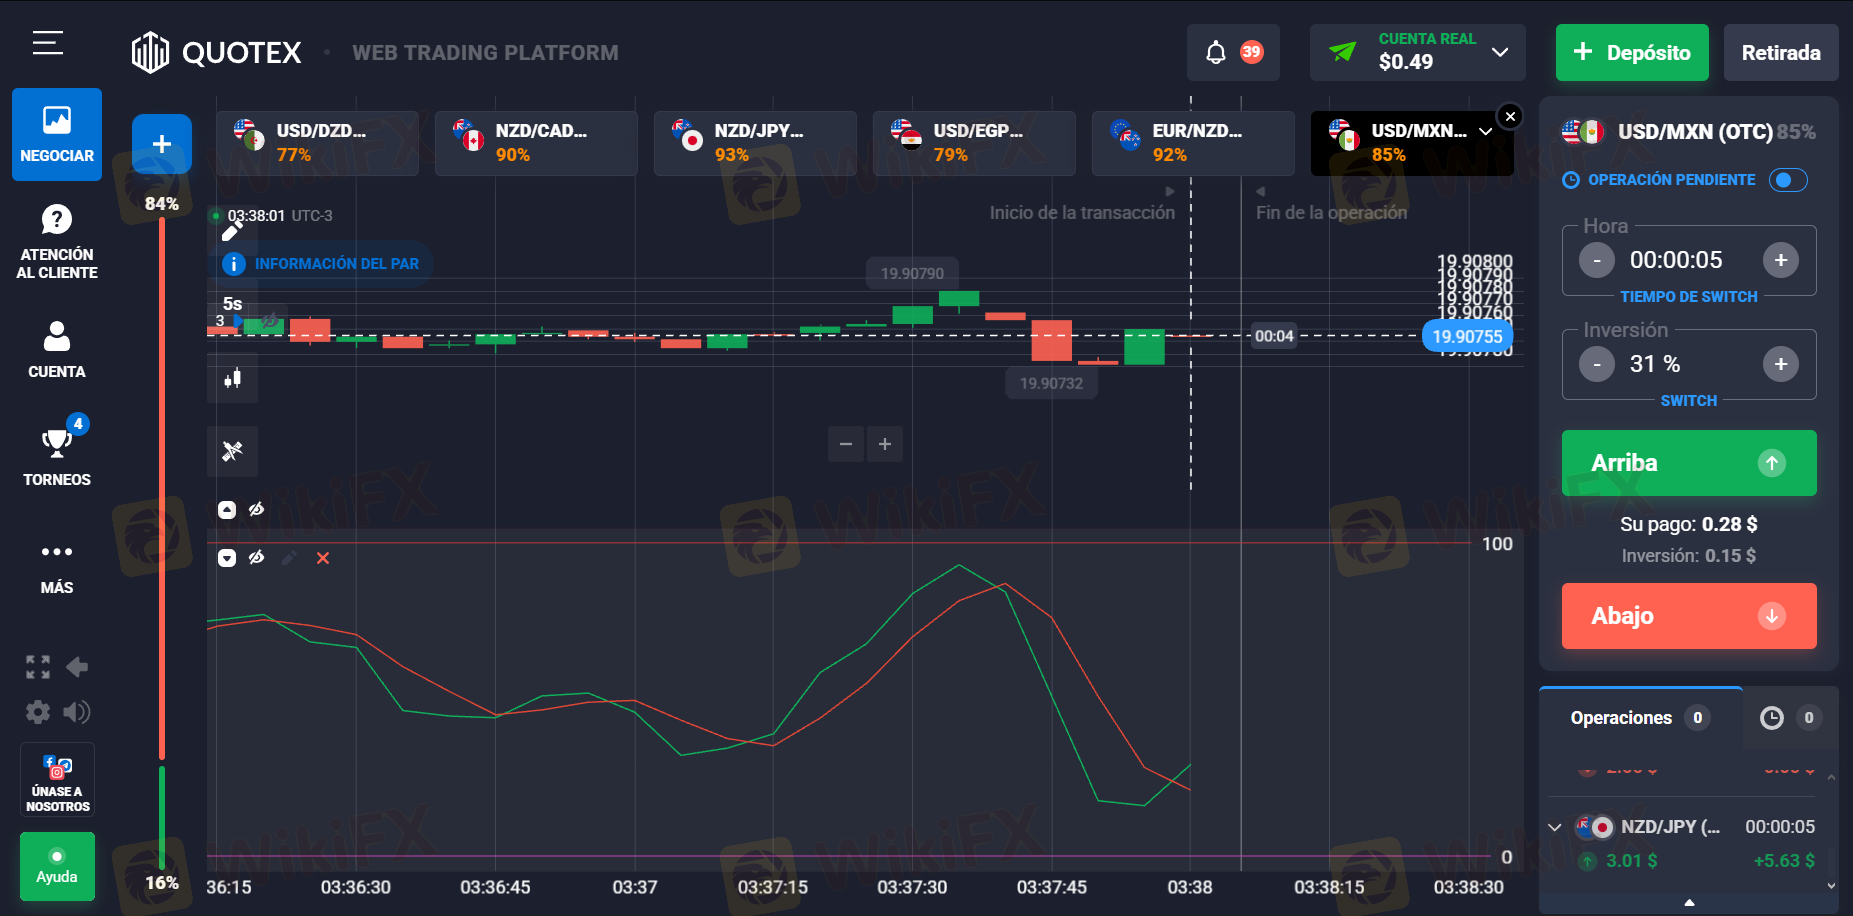
Task: Click the Tiempo de Switch link
Action: (x=1689, y=297)
